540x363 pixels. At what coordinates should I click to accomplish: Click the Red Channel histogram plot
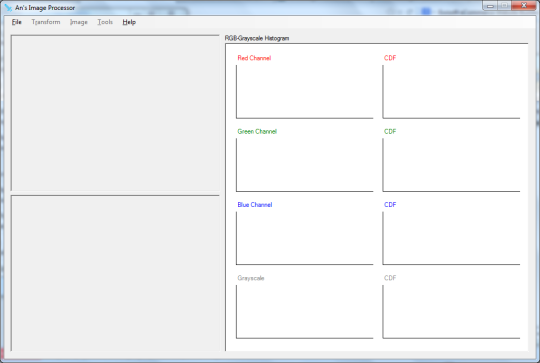point(304,92)
